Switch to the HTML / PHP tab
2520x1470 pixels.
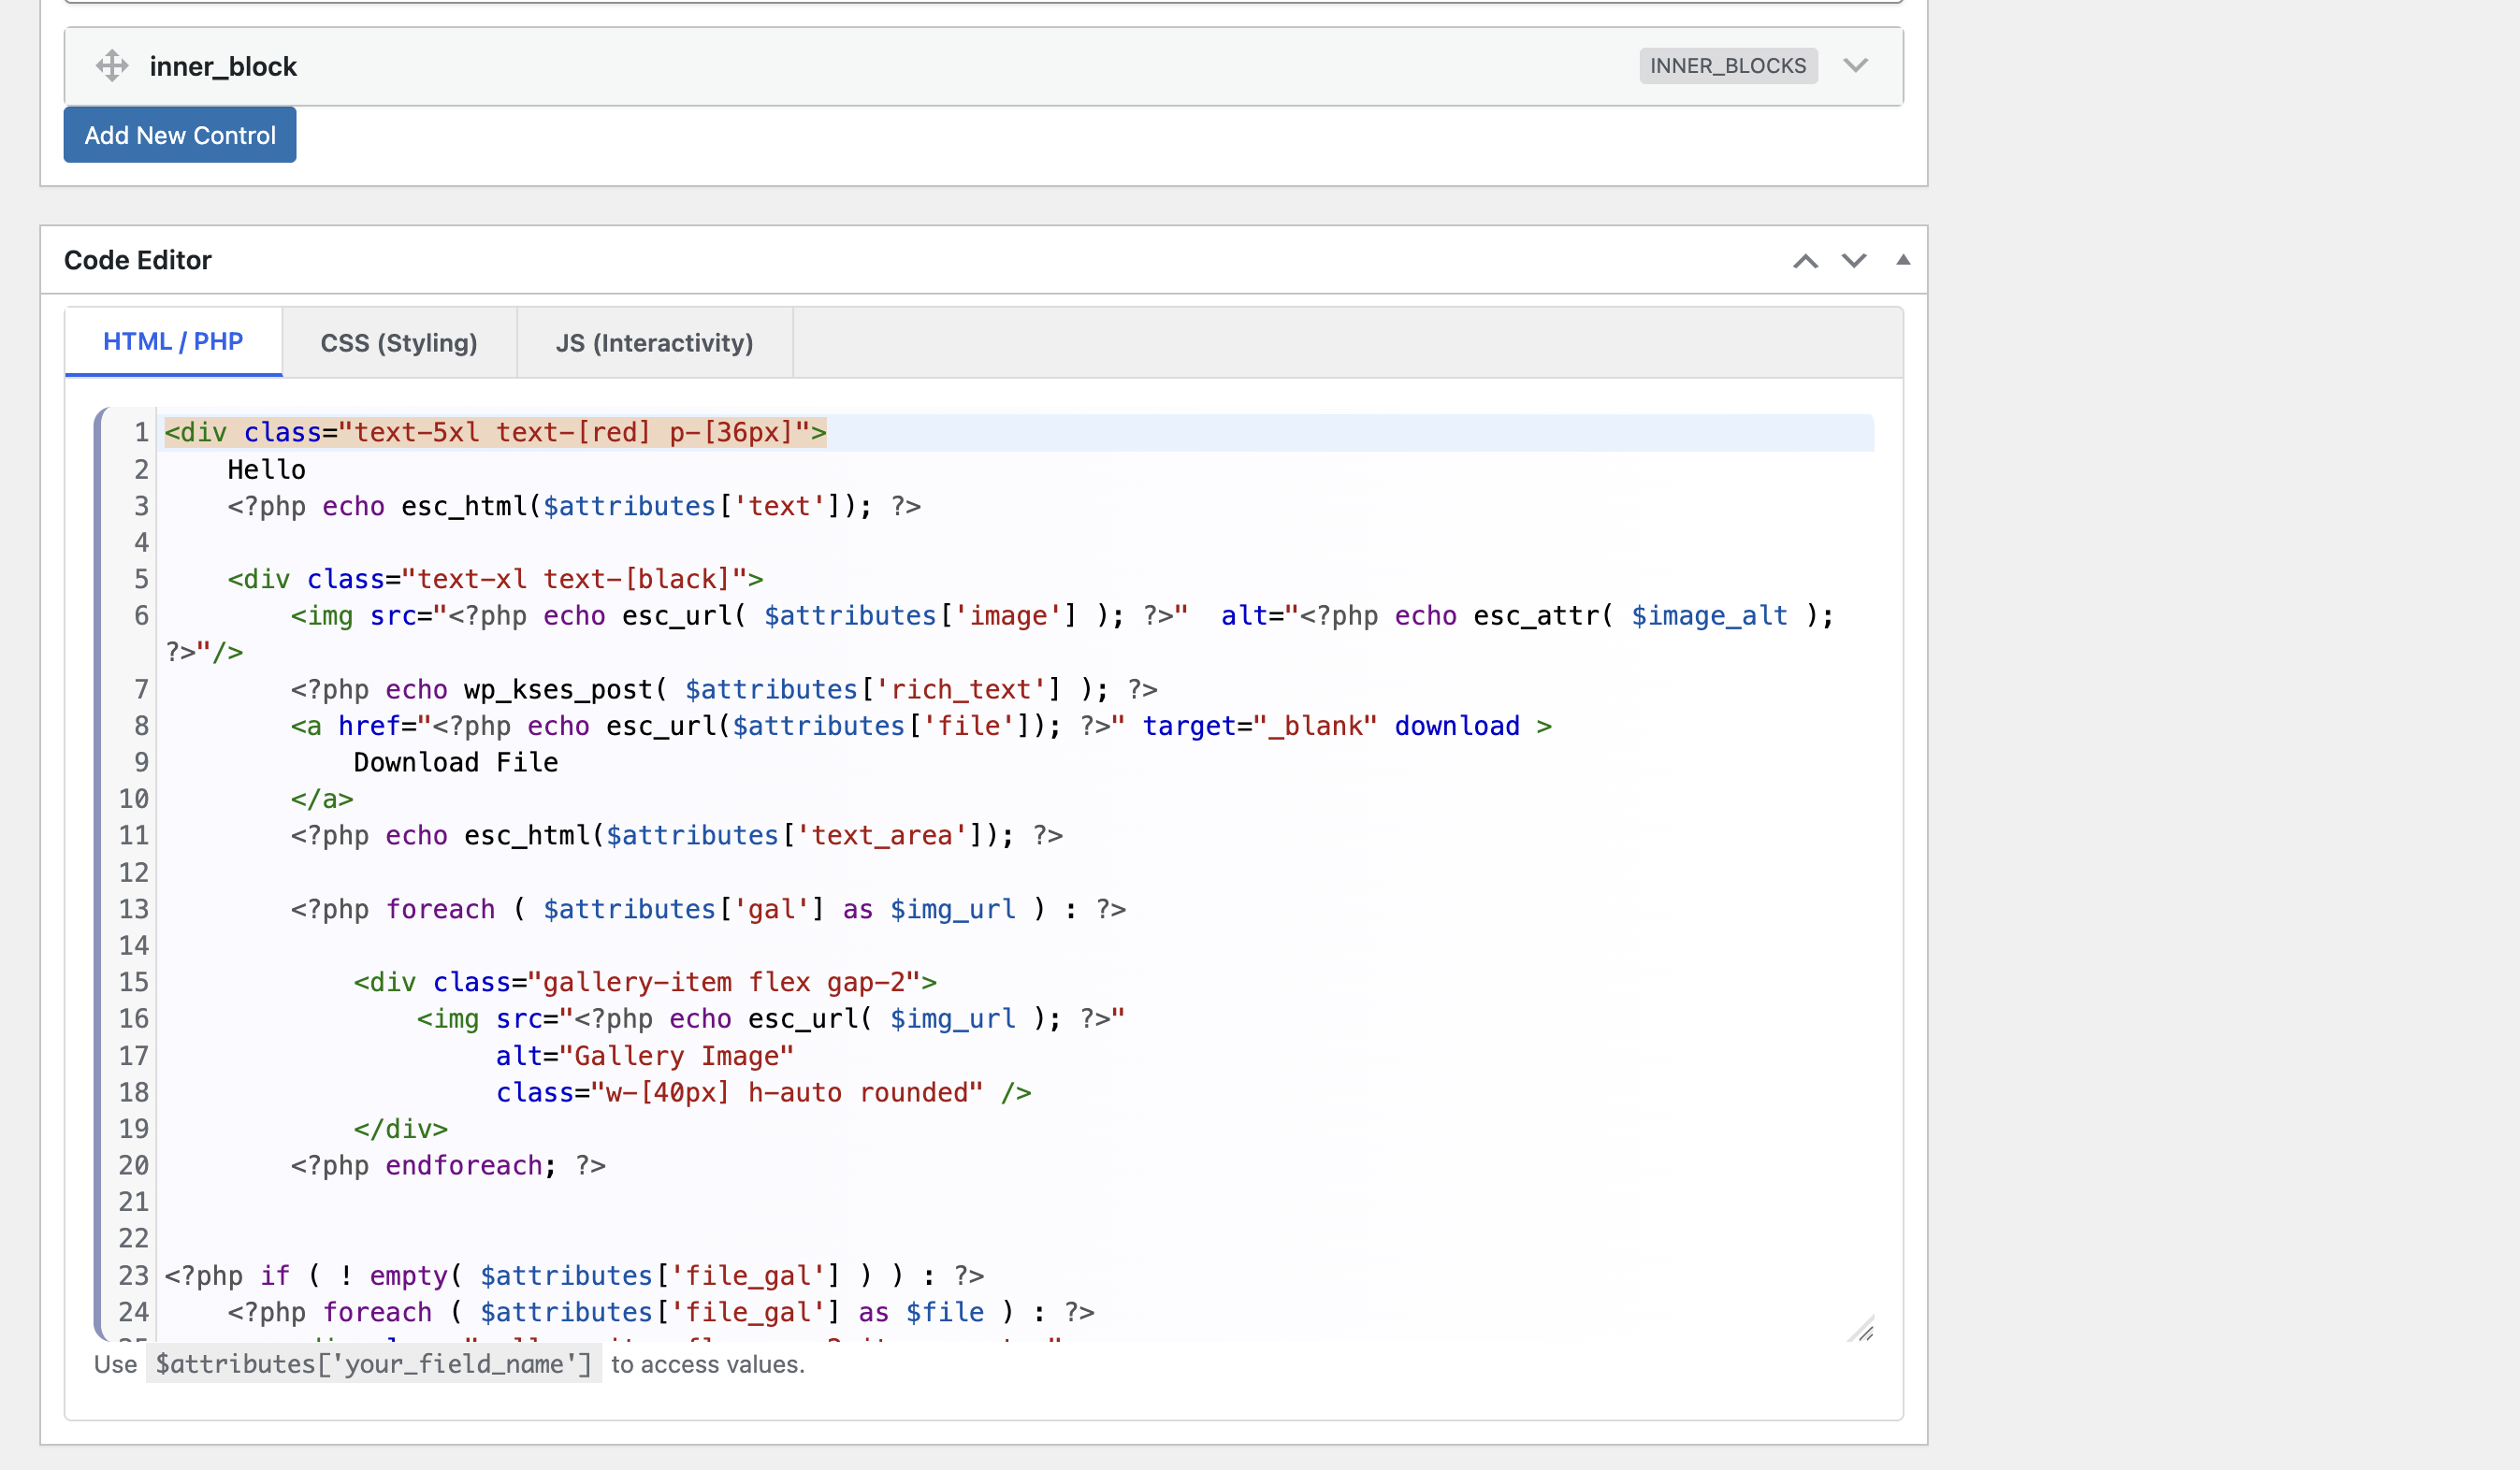pos(173,342)
